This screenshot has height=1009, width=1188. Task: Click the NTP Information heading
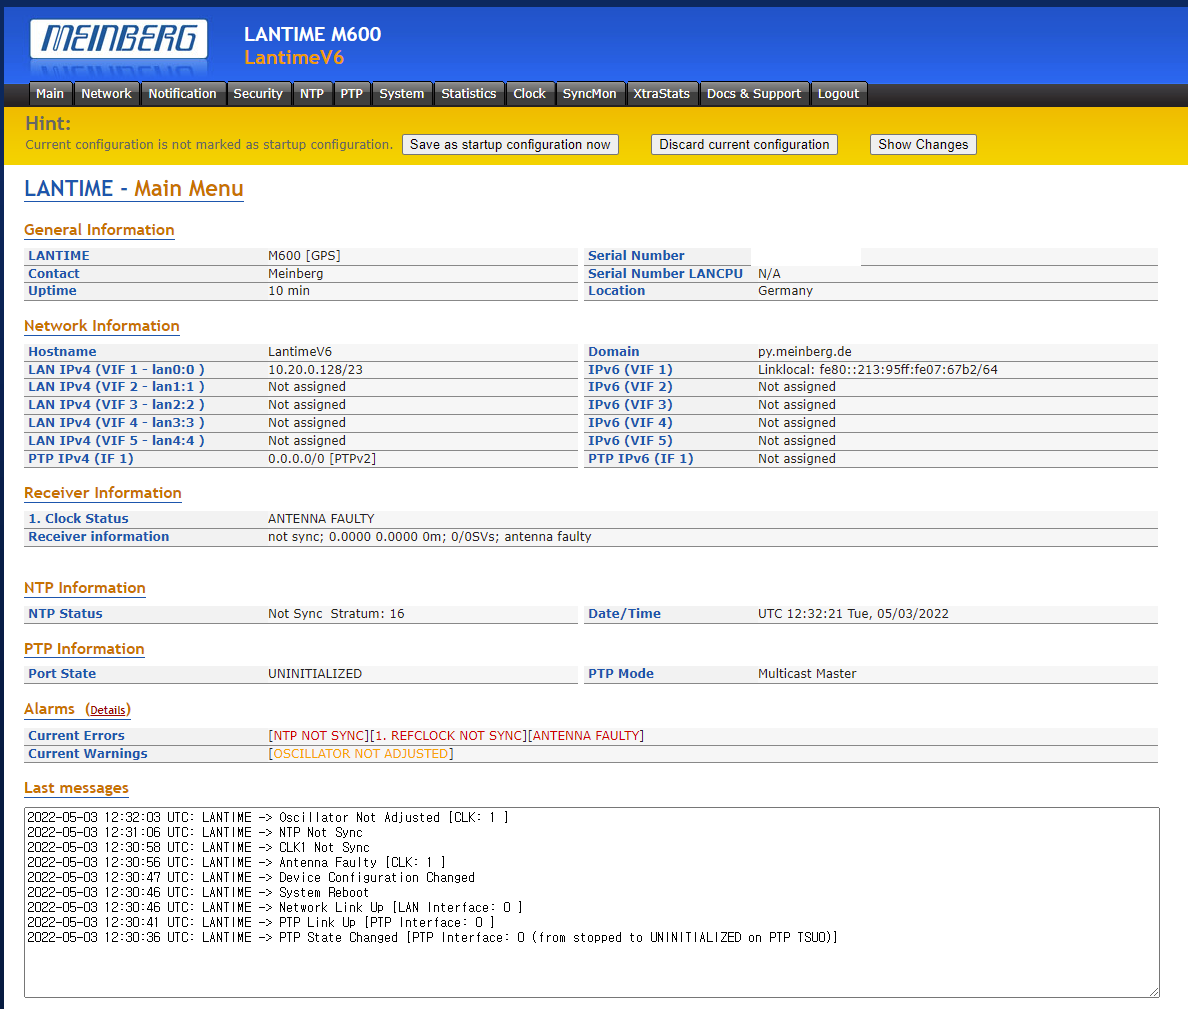[85, 589]
